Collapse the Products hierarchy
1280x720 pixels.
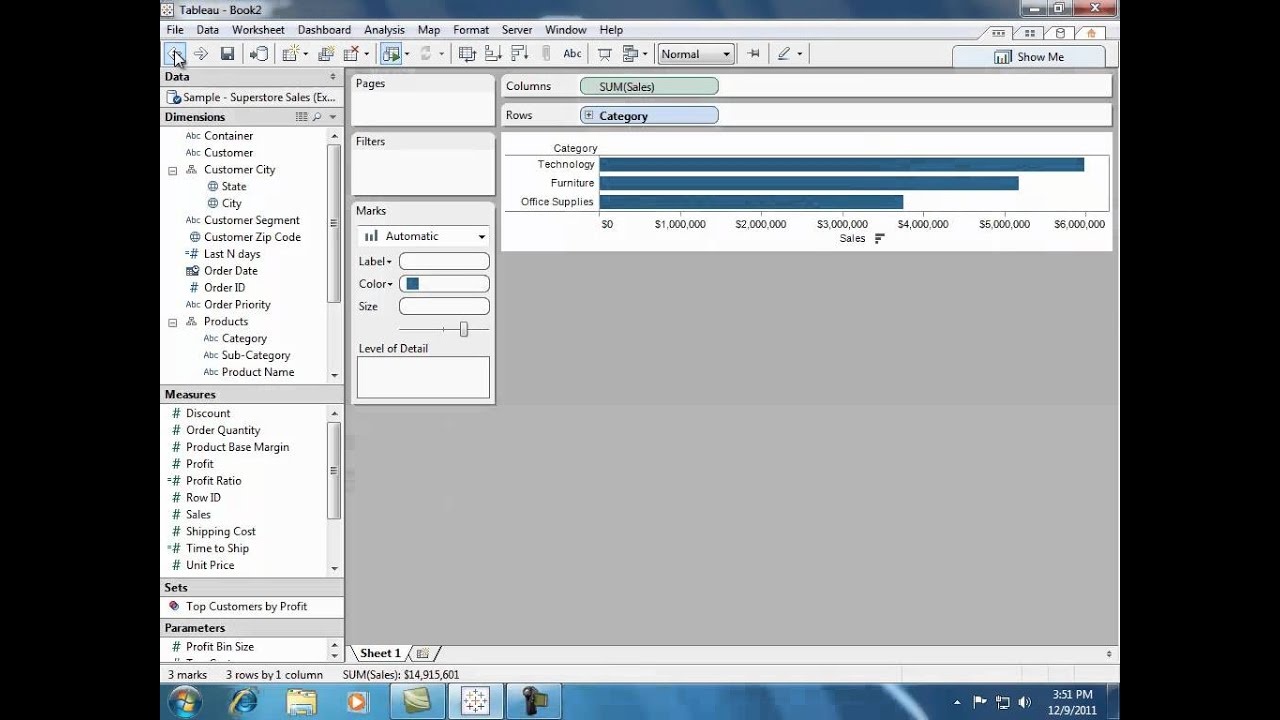click(172, 322)
